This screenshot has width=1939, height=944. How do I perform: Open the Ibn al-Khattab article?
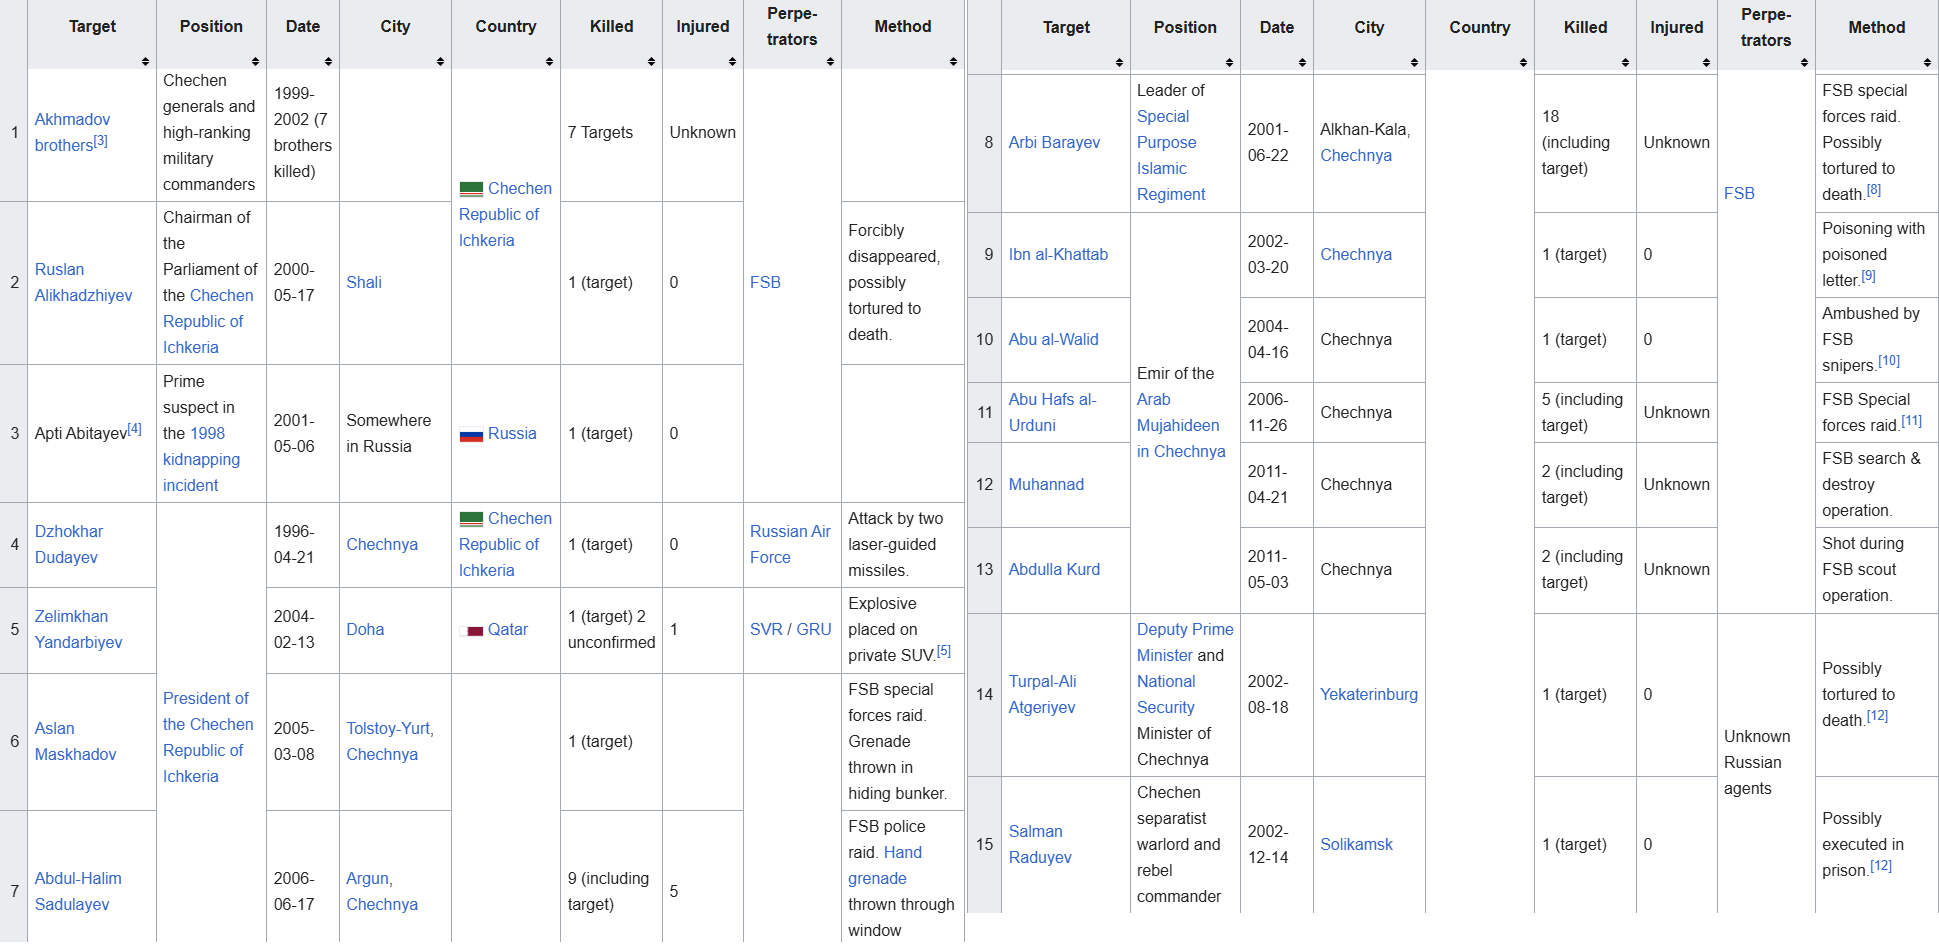(1058, 254)
